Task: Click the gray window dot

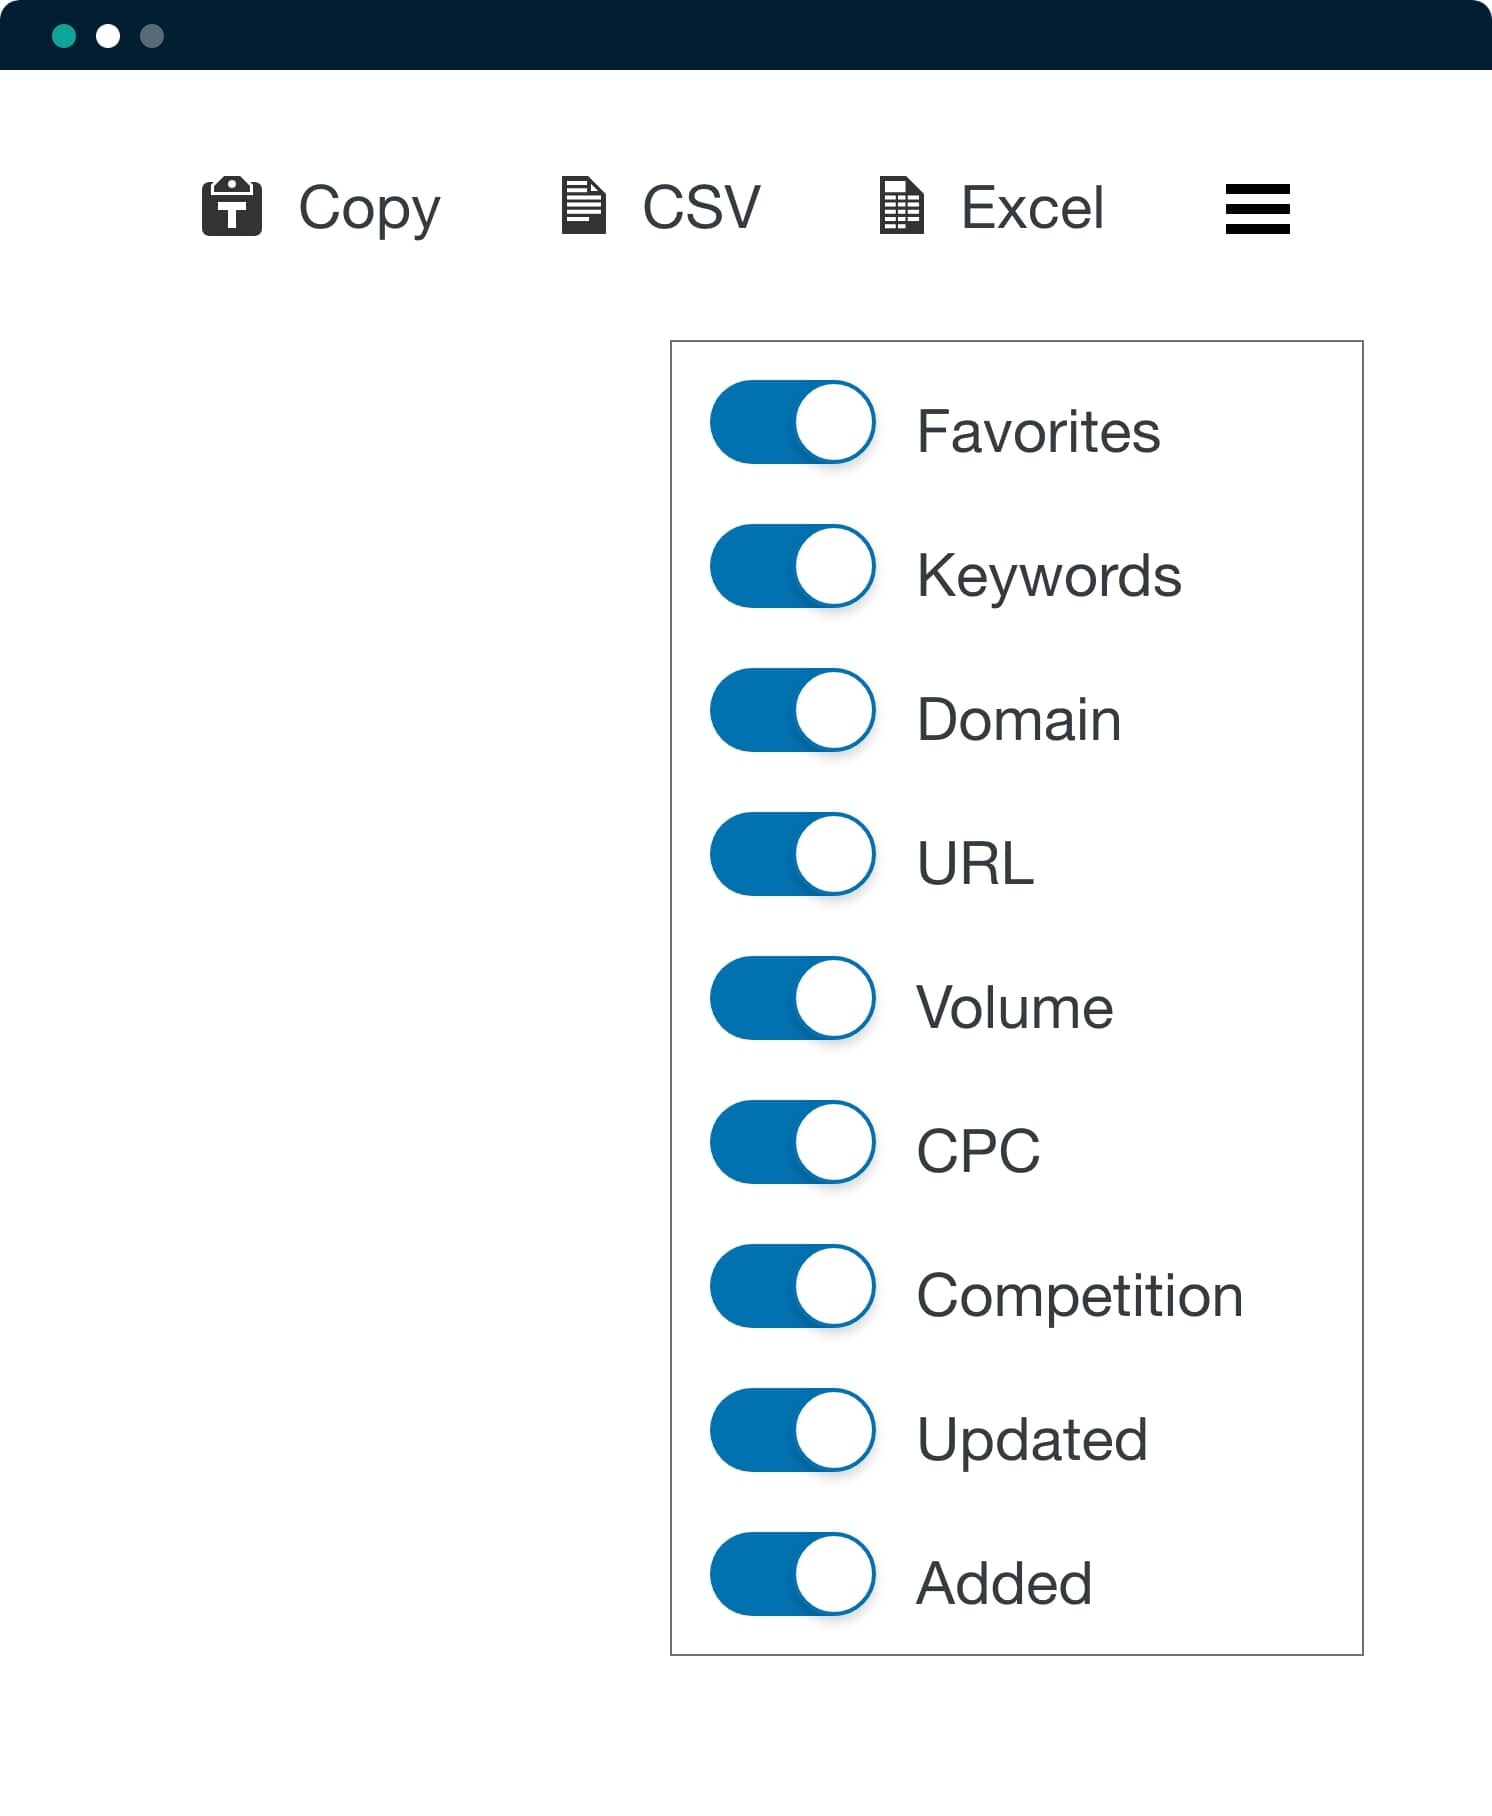Action: click(152, 37)
